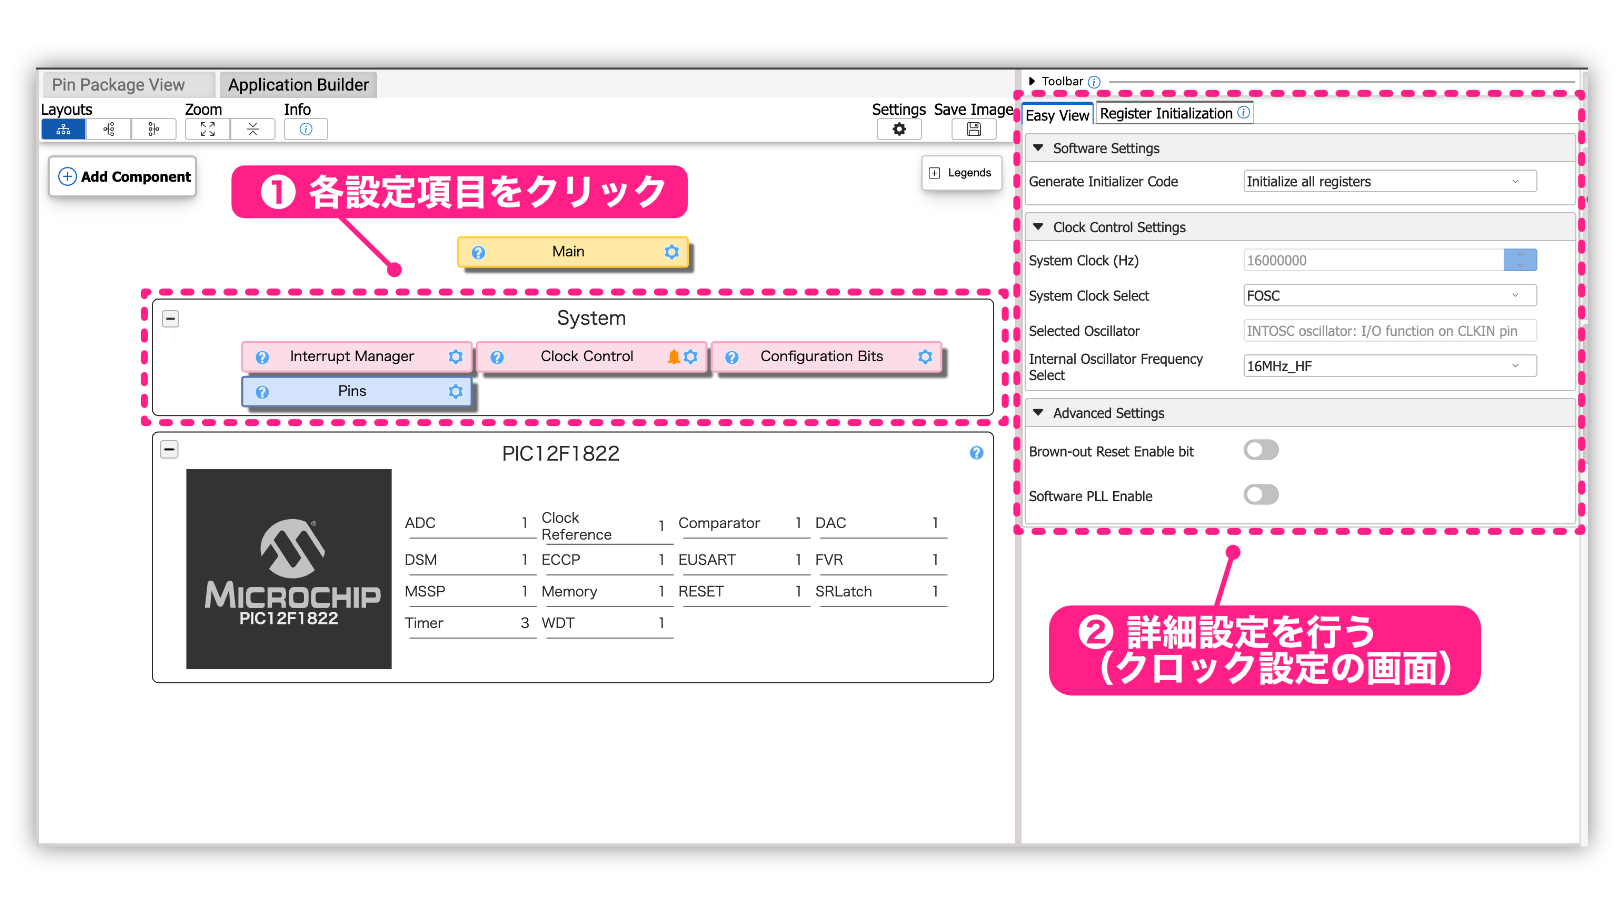Select the Interrupt Manager block

pos(356,357)
